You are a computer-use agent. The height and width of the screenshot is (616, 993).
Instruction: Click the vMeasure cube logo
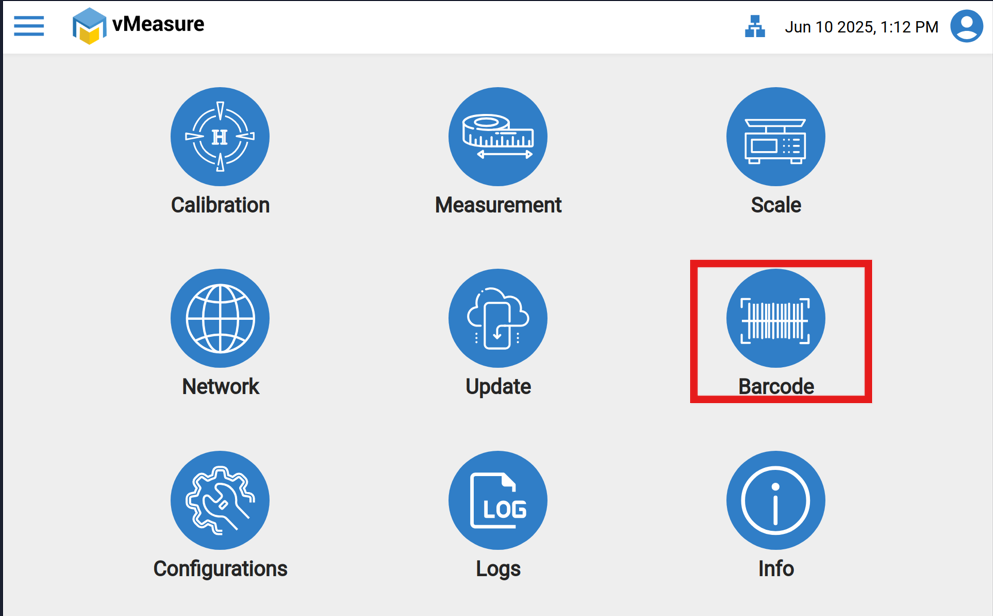pos(89,26)
